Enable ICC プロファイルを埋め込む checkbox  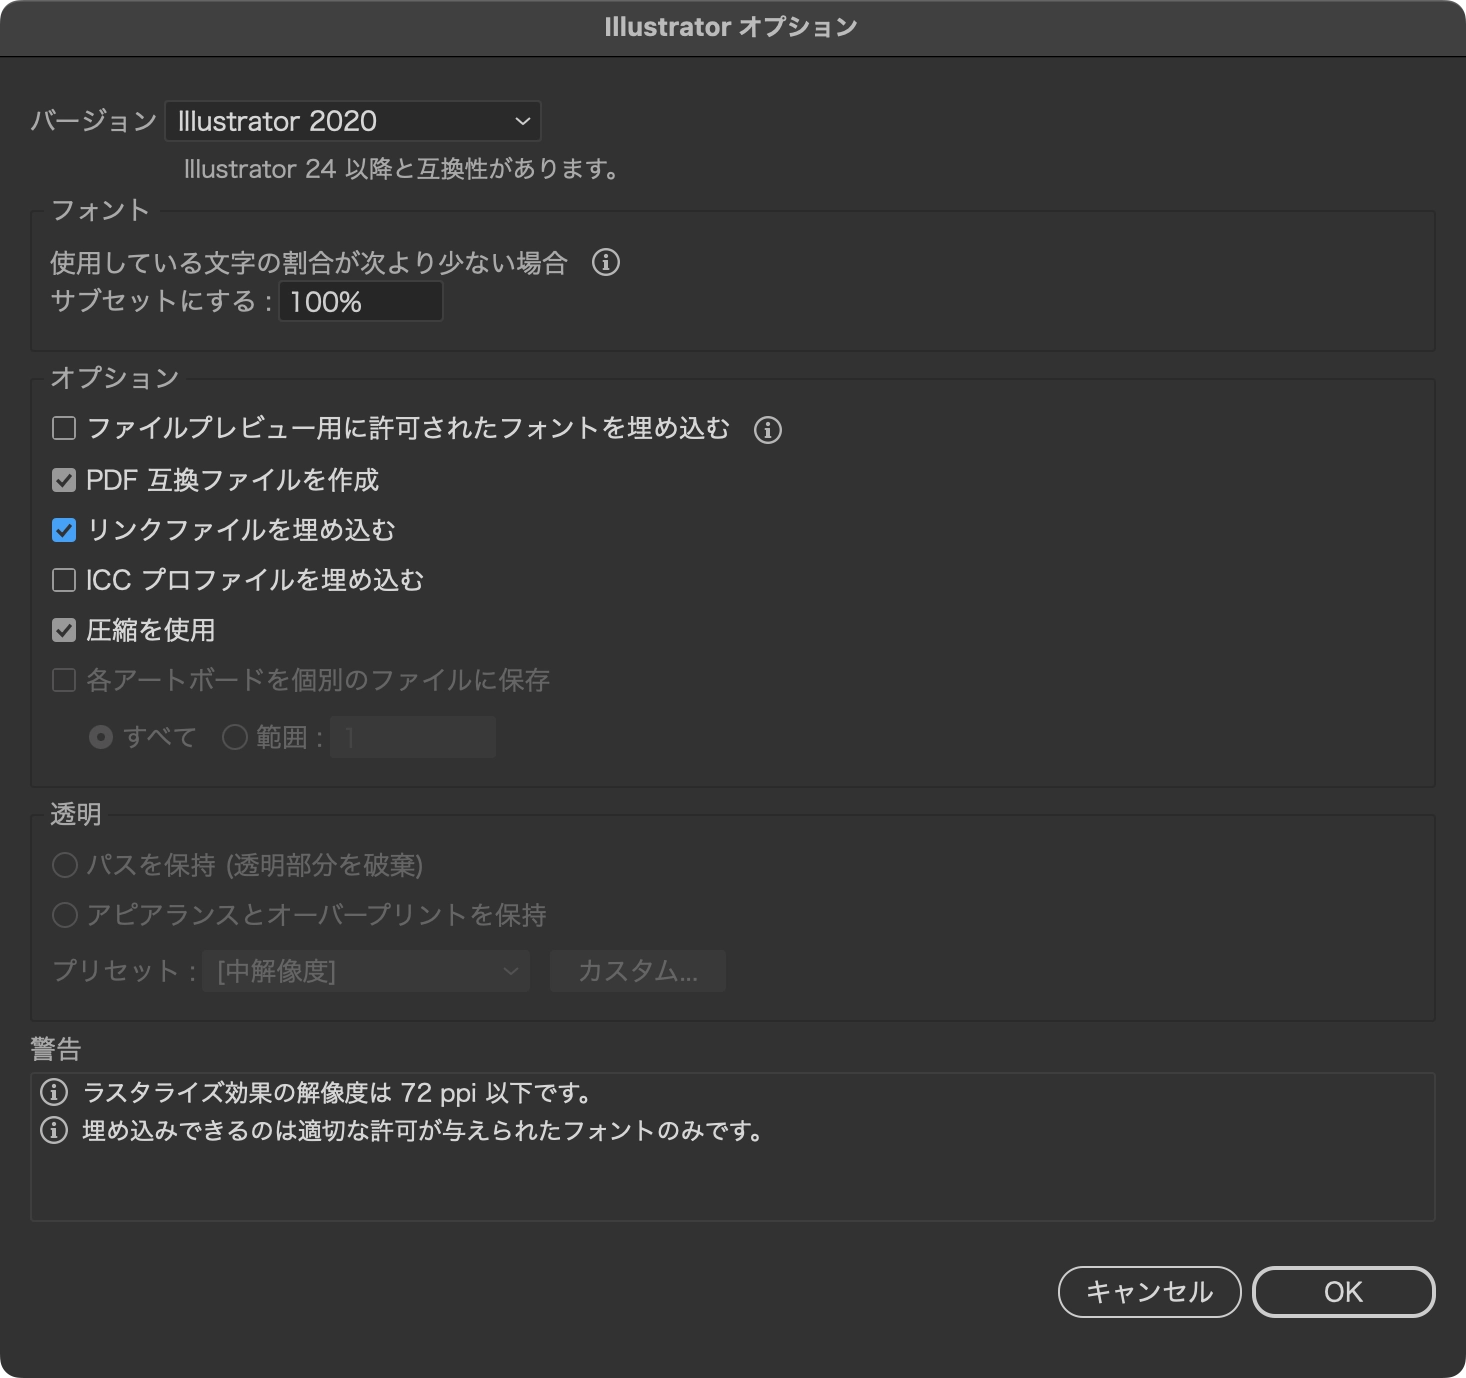click(x=64, y=580)
